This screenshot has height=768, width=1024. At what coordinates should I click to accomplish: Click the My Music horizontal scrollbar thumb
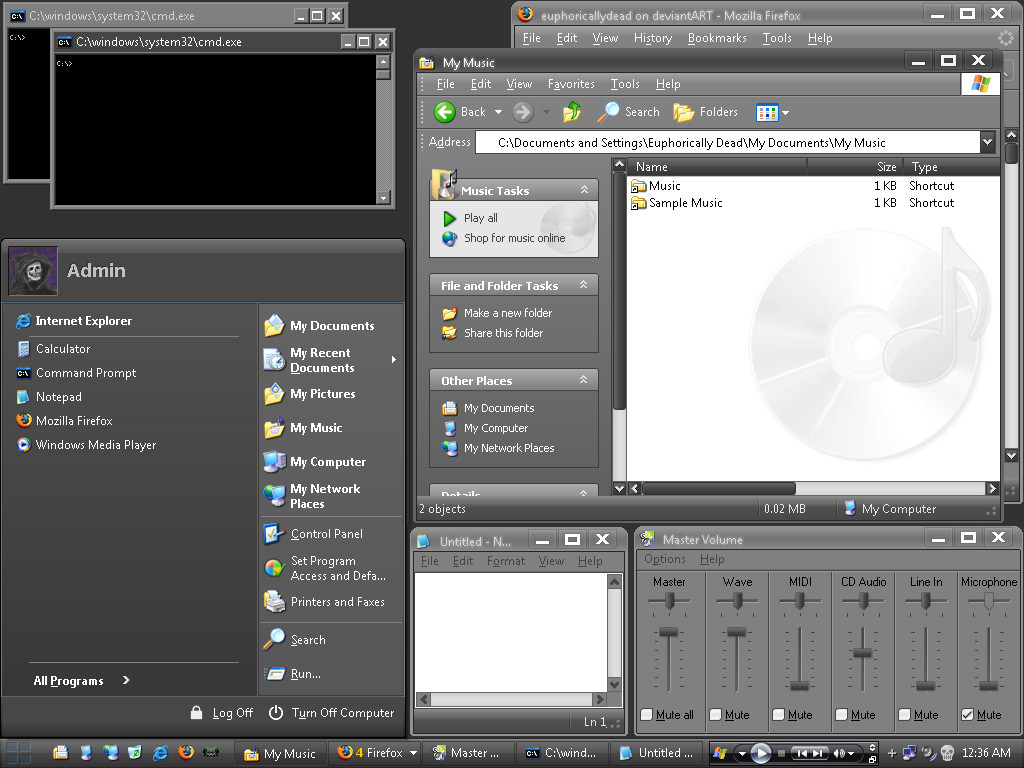[x=718, y=488]
